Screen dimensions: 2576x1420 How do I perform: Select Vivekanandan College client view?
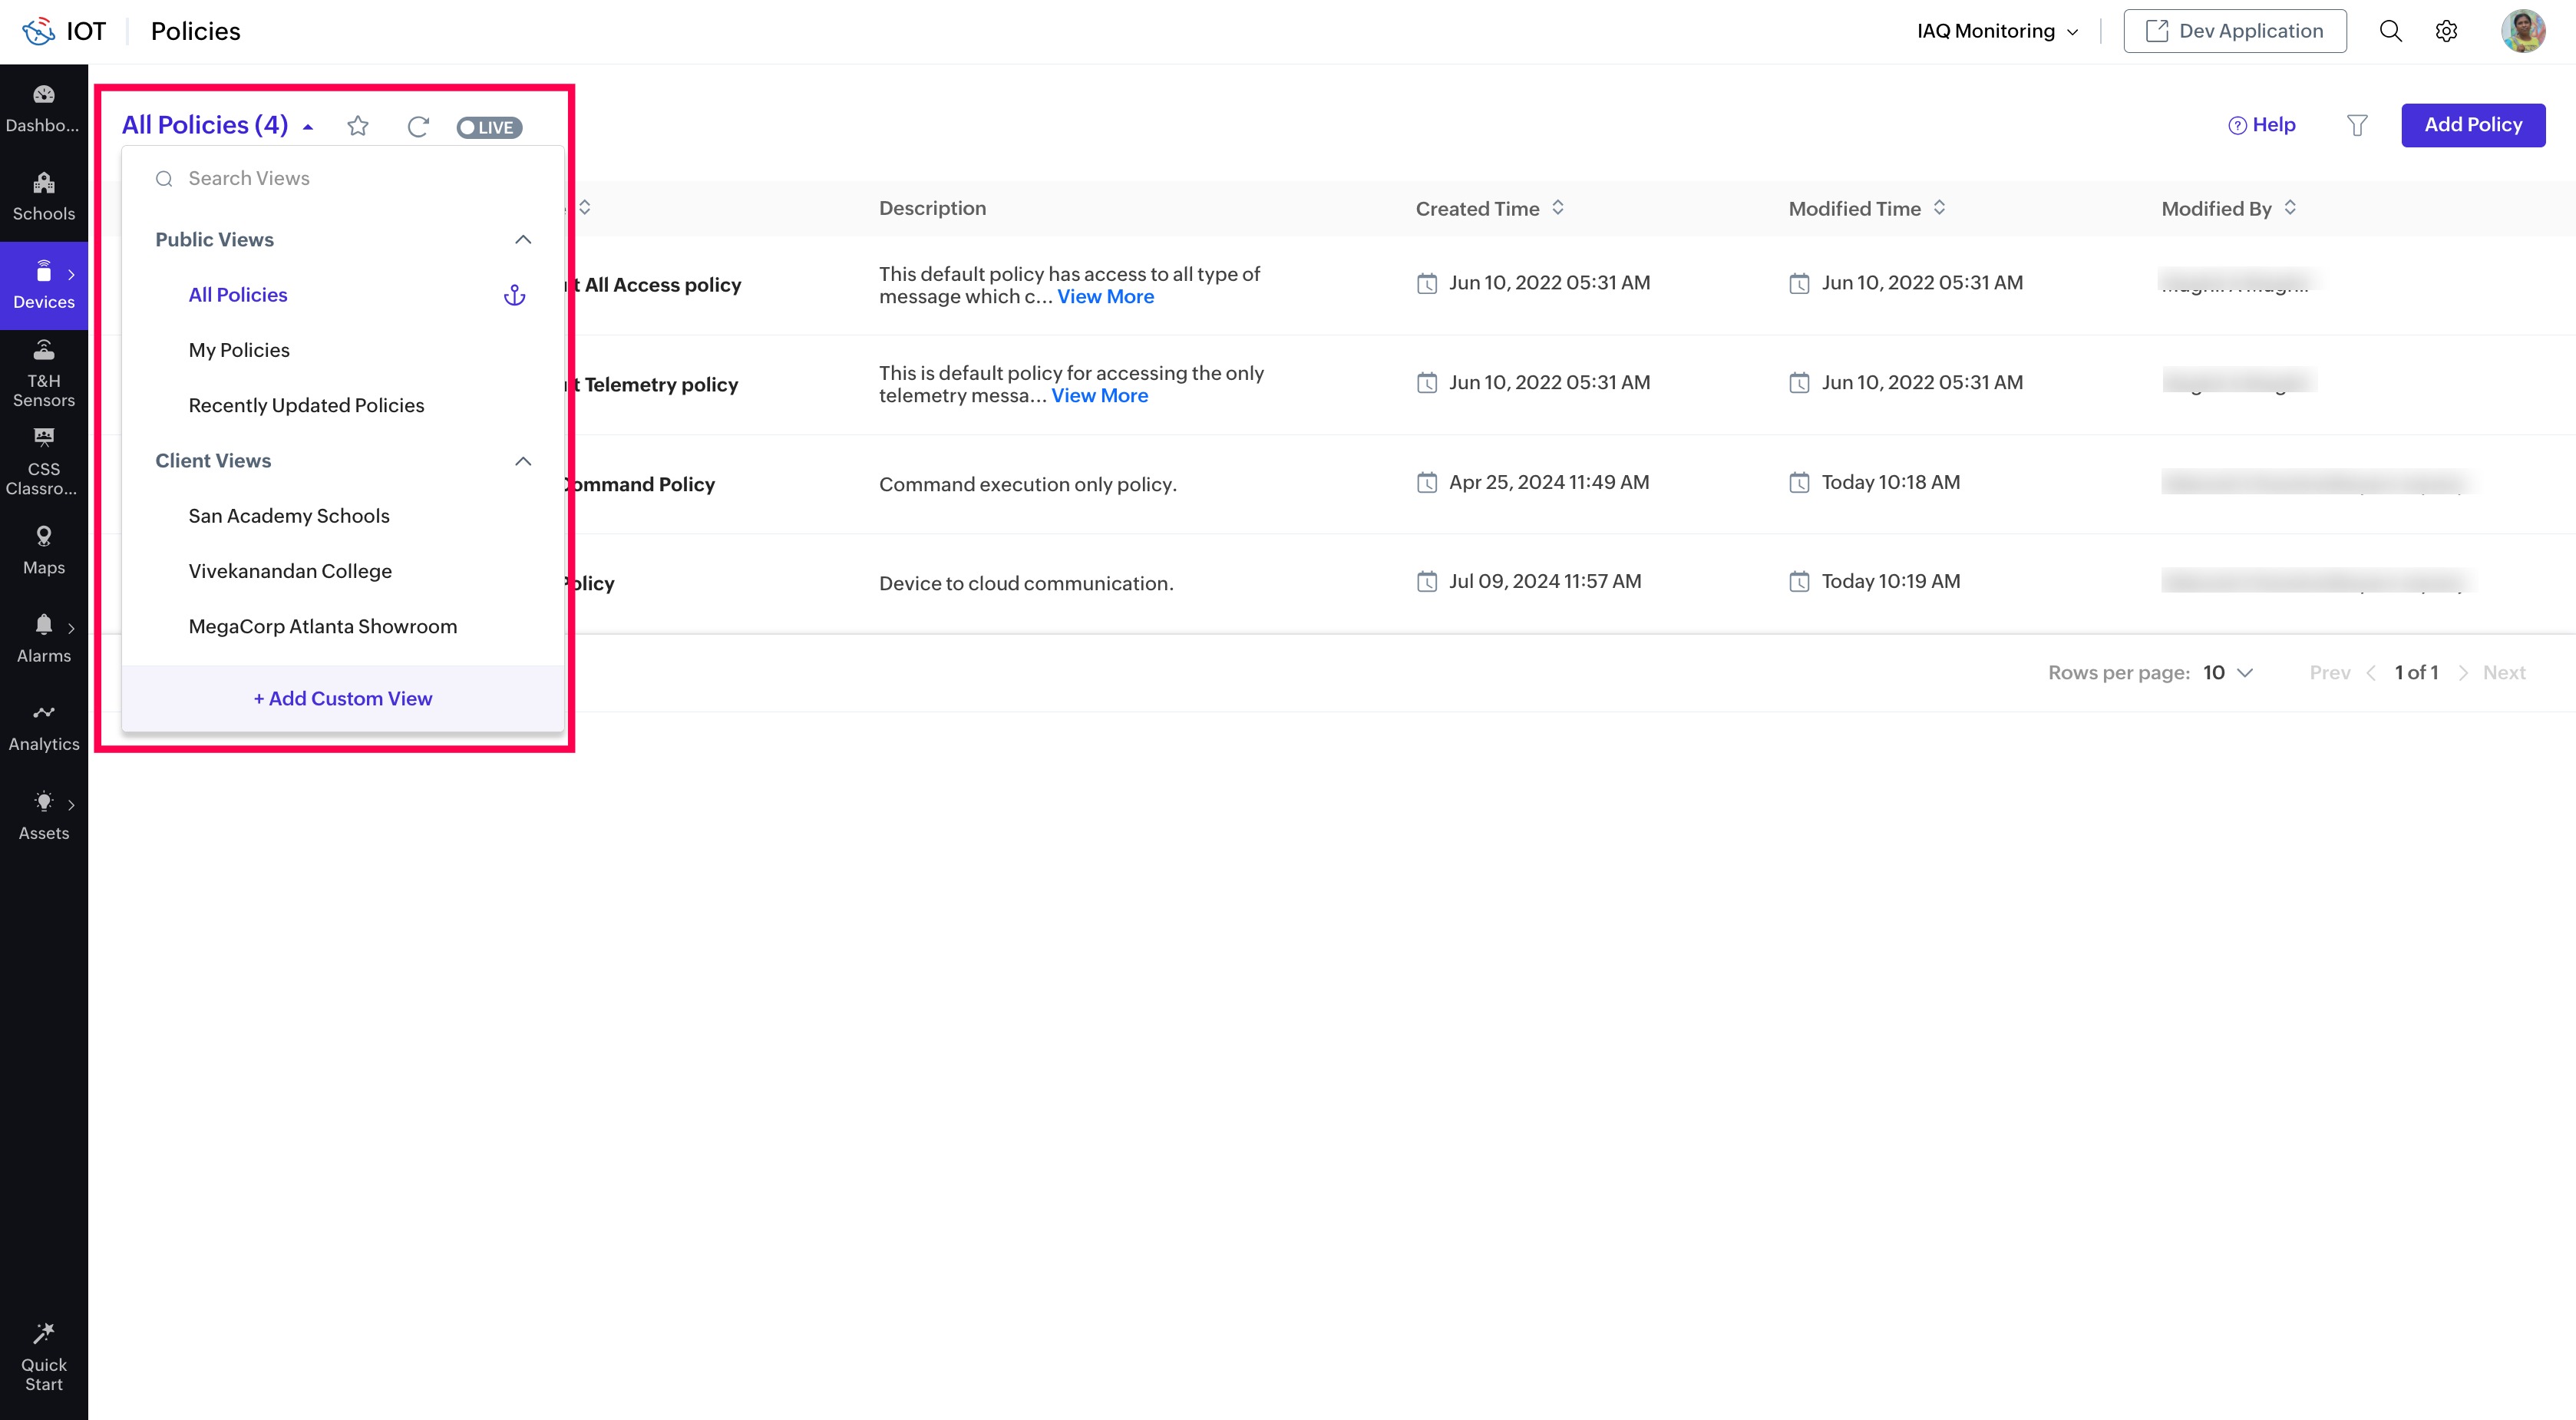(290, 571)
